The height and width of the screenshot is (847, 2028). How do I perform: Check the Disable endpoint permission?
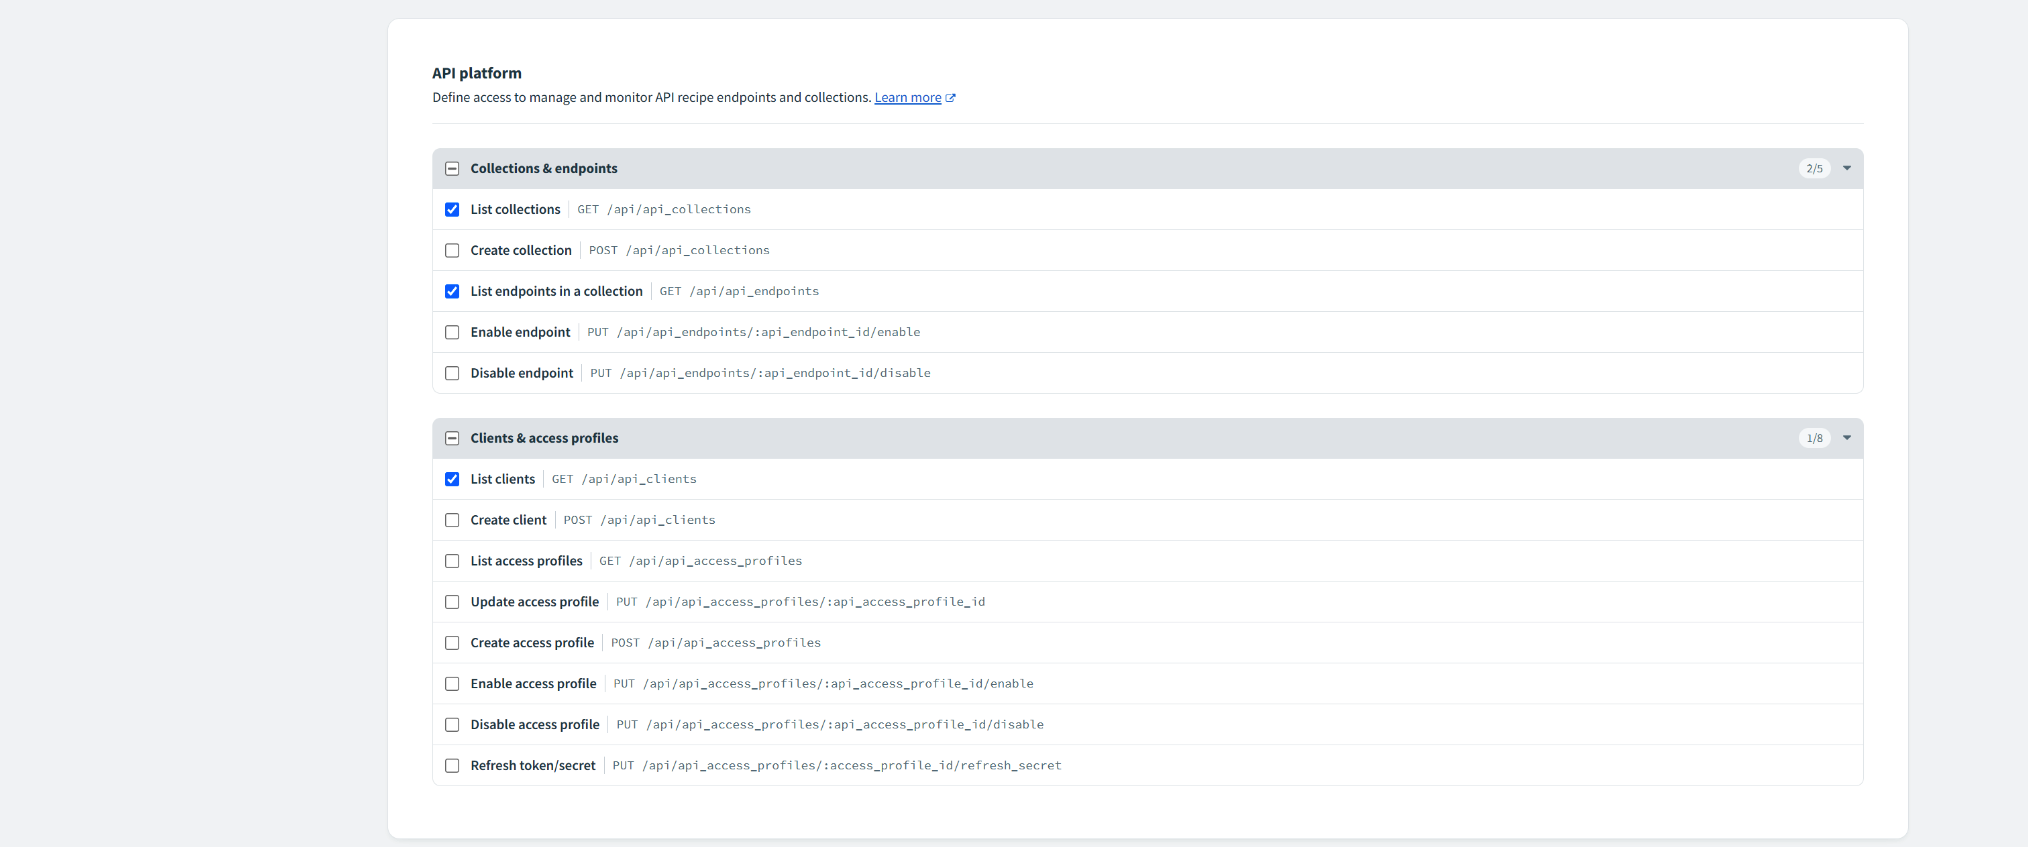coord(452,373)
